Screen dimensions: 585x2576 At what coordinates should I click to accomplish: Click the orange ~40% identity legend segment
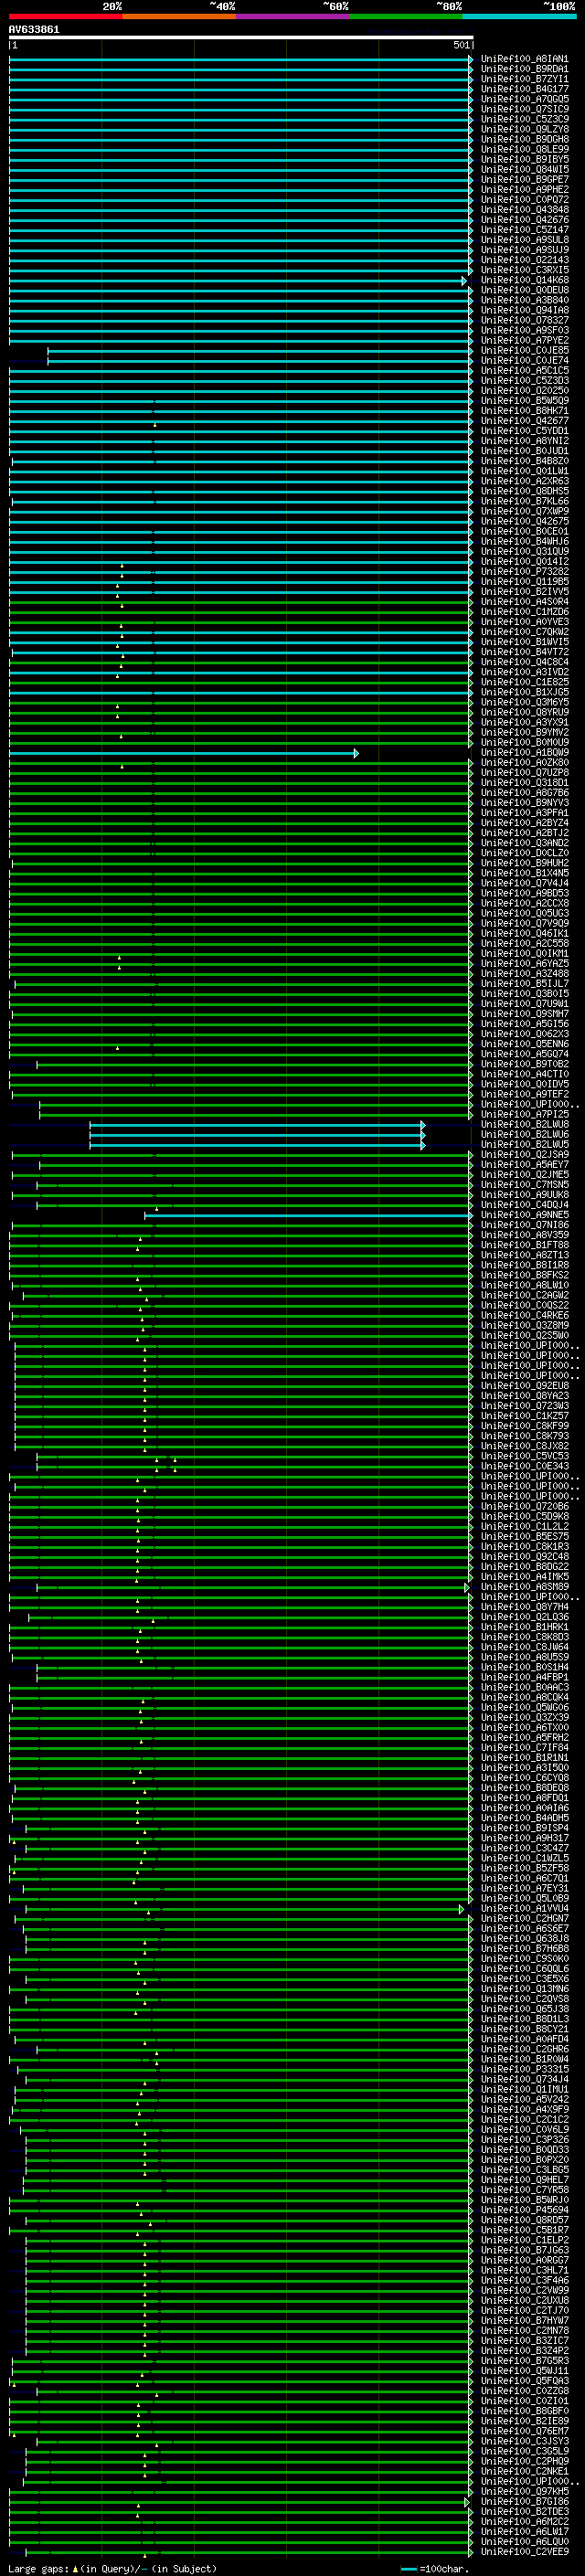pos(180,16)
